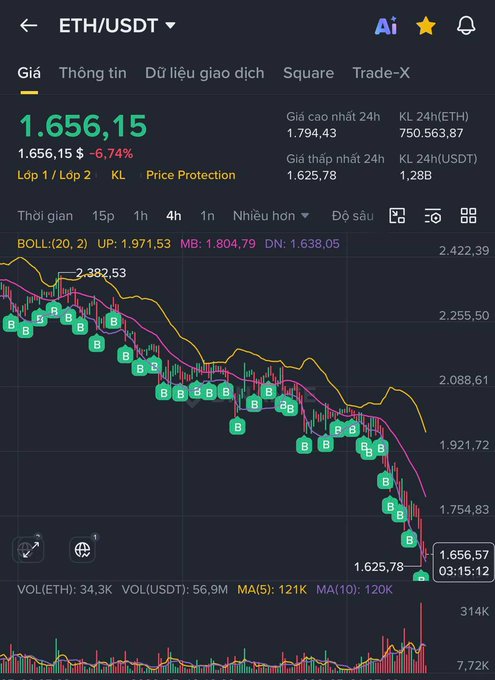Viewport: 495px width, 680px height.
Task: Open the grid layout icon
Action: pos(469,216)
